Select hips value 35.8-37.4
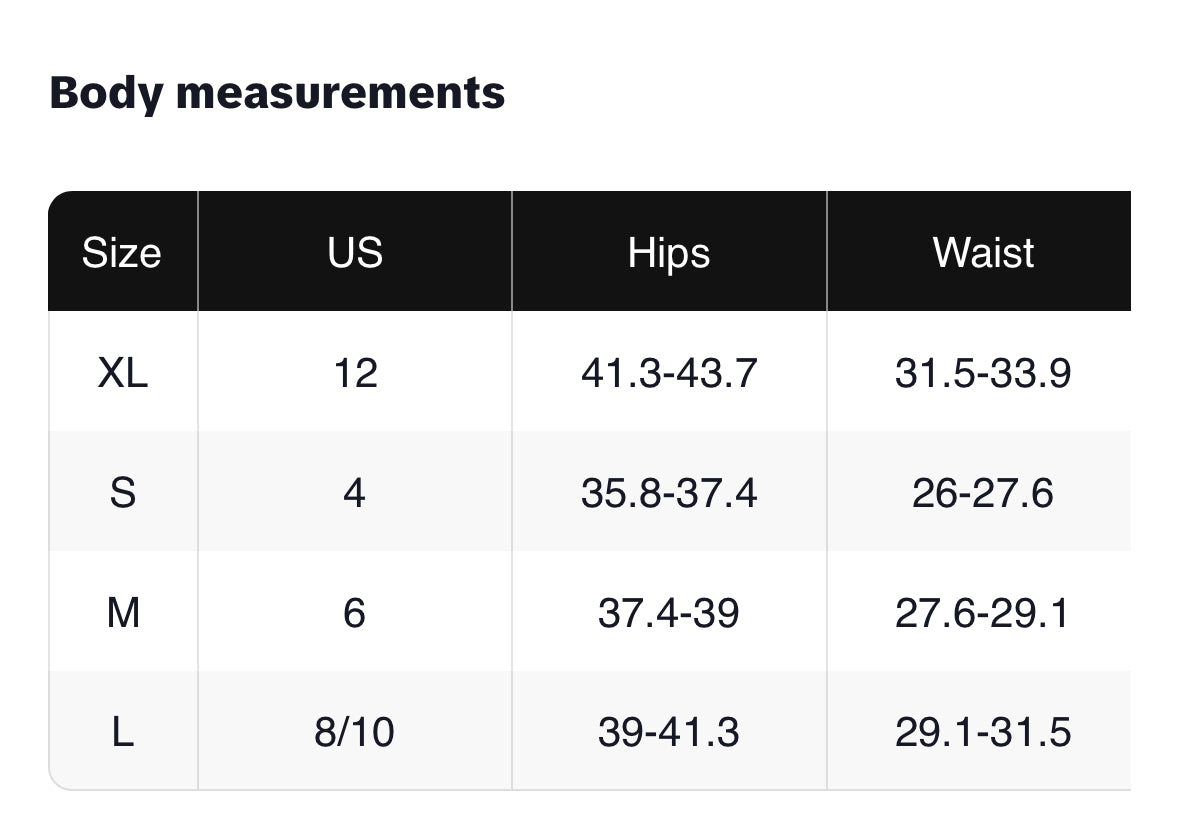The image size is (1179, 836). click(x=669, y=493)
